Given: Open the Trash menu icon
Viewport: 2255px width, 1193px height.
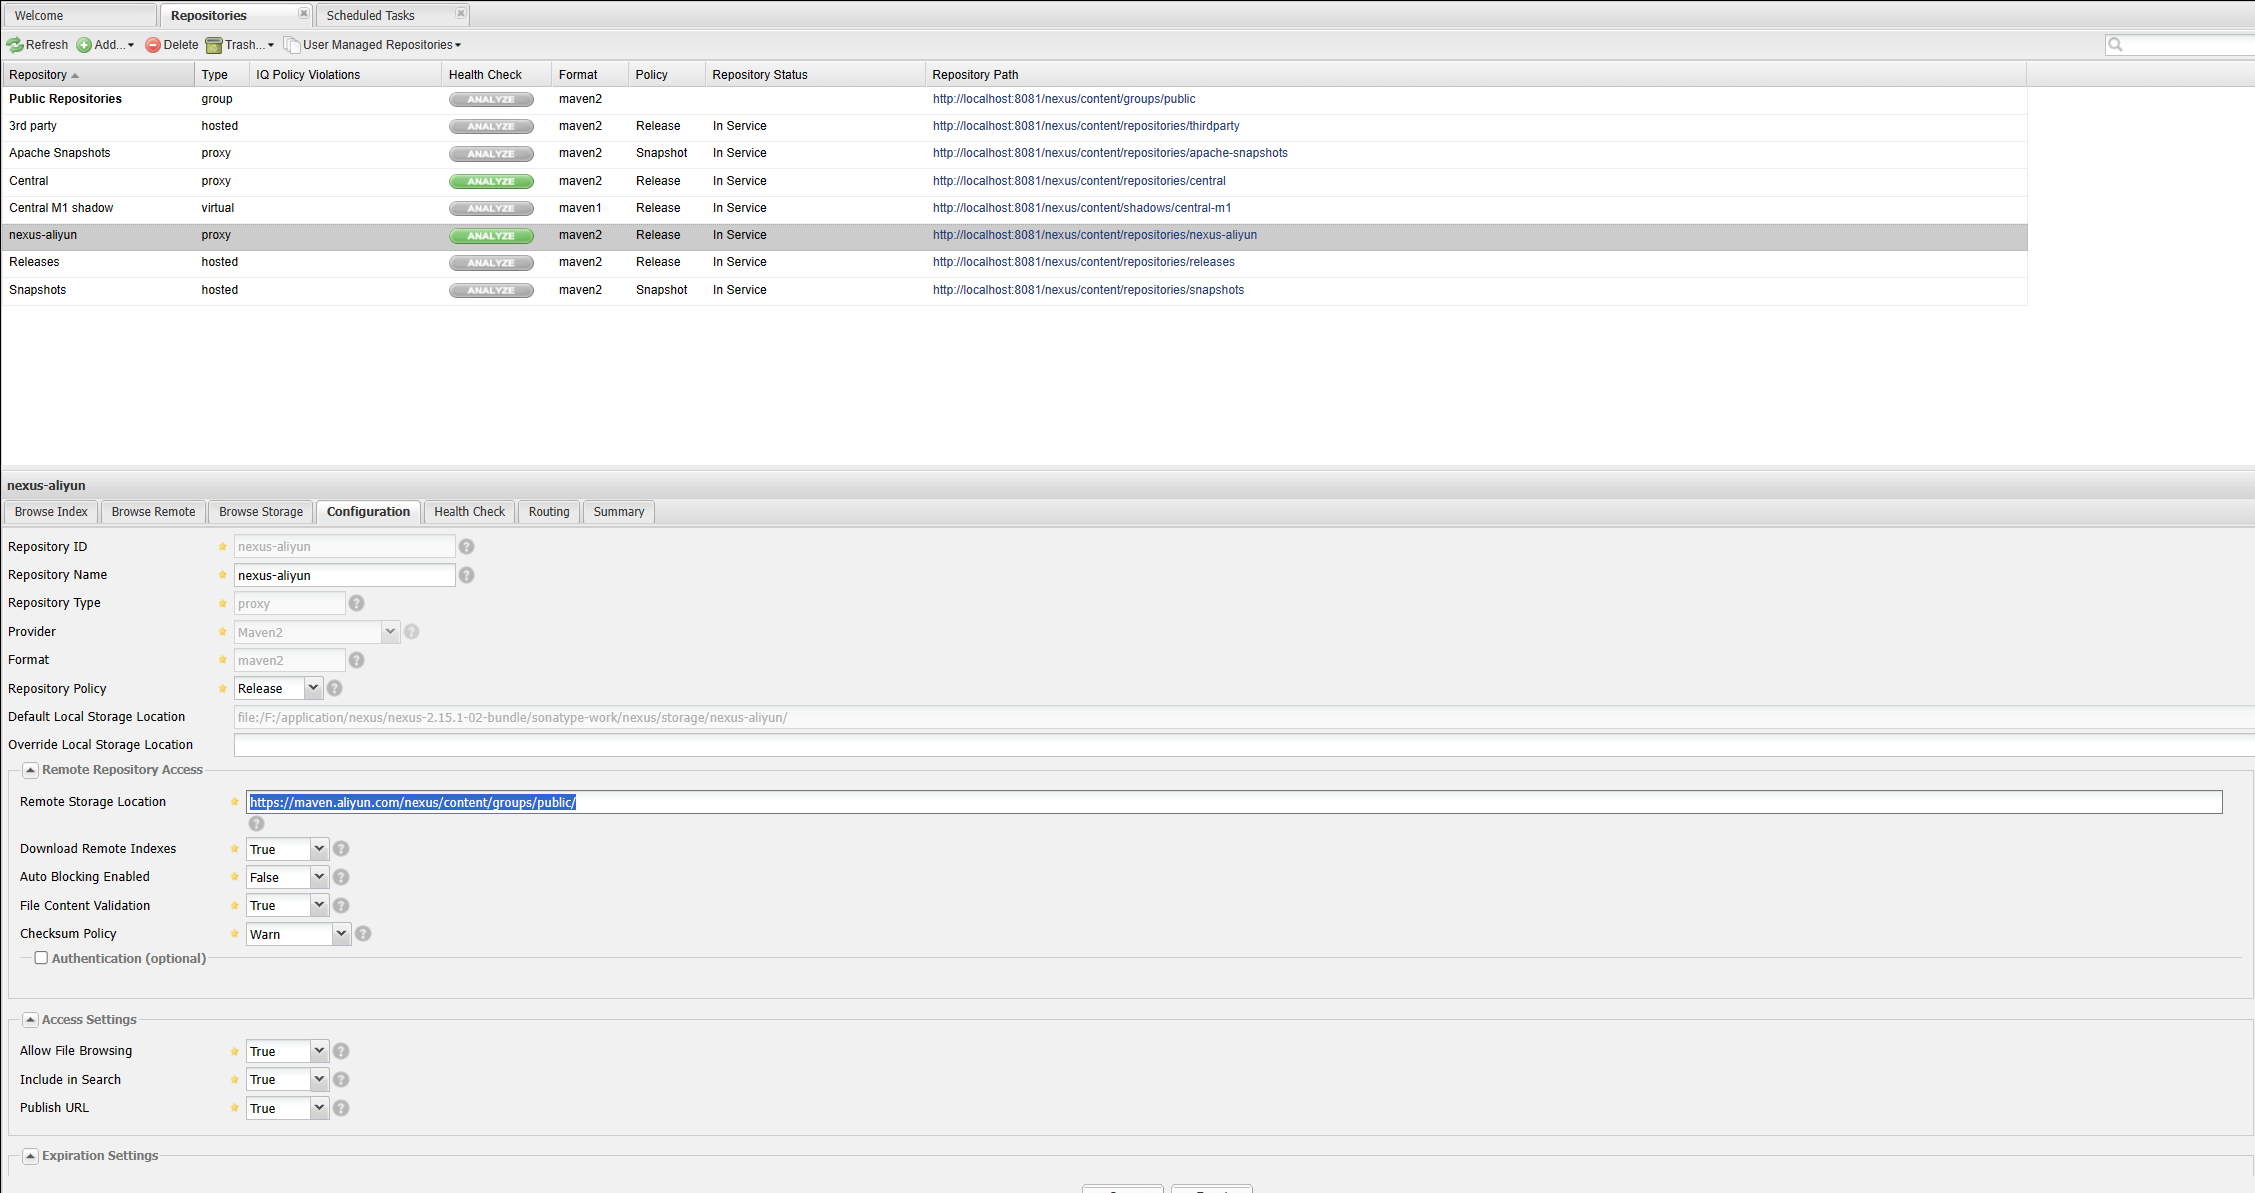Looking at the screenshot, I should pos(214,45).
